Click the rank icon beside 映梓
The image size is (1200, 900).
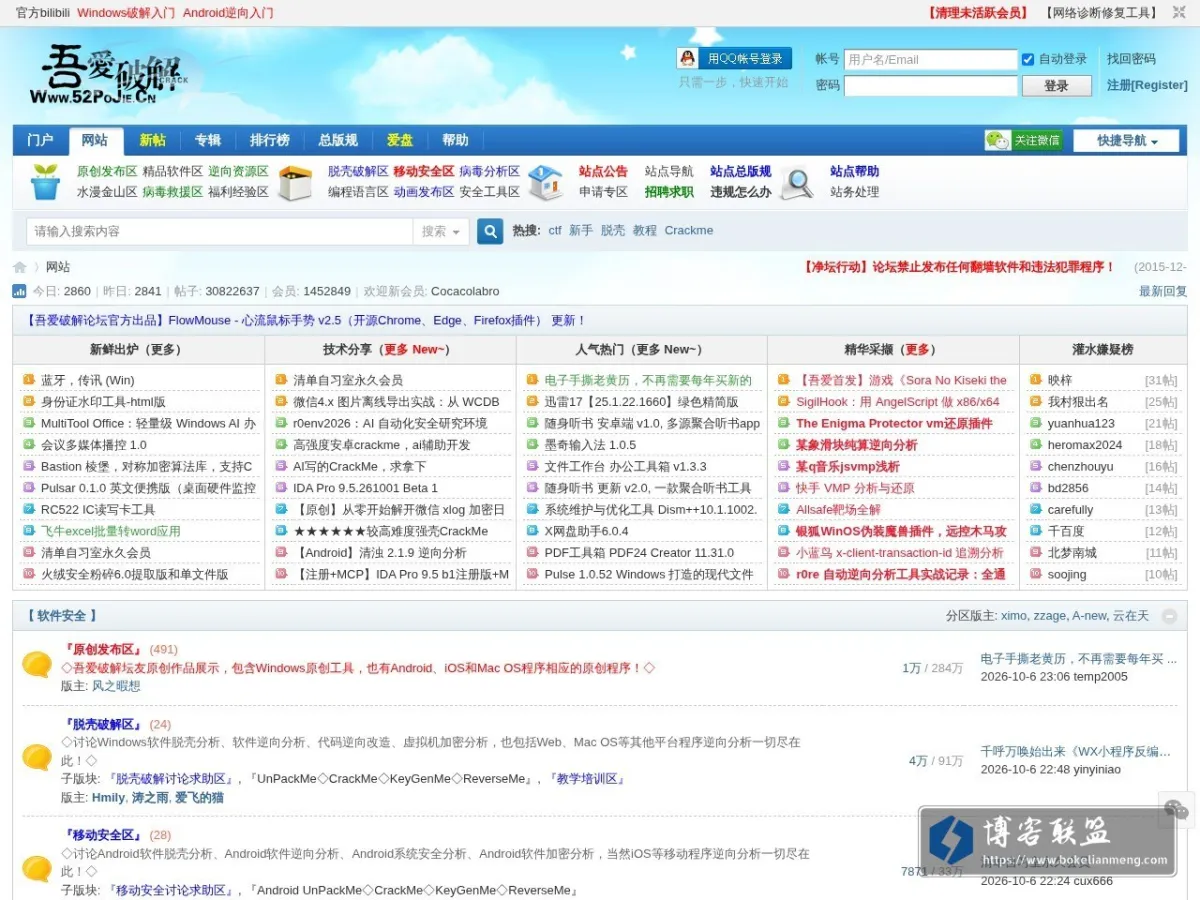(1034, 380)
